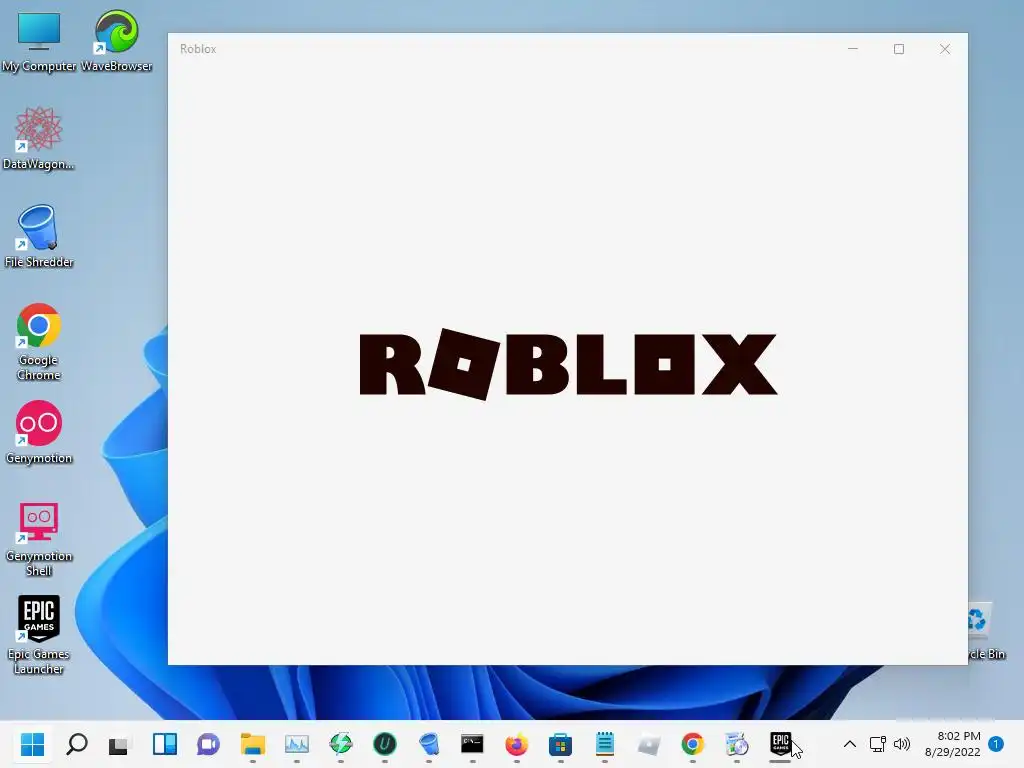Switch to the Roblox taskbar icon
1024x768 pixels.
coord(648,744)
